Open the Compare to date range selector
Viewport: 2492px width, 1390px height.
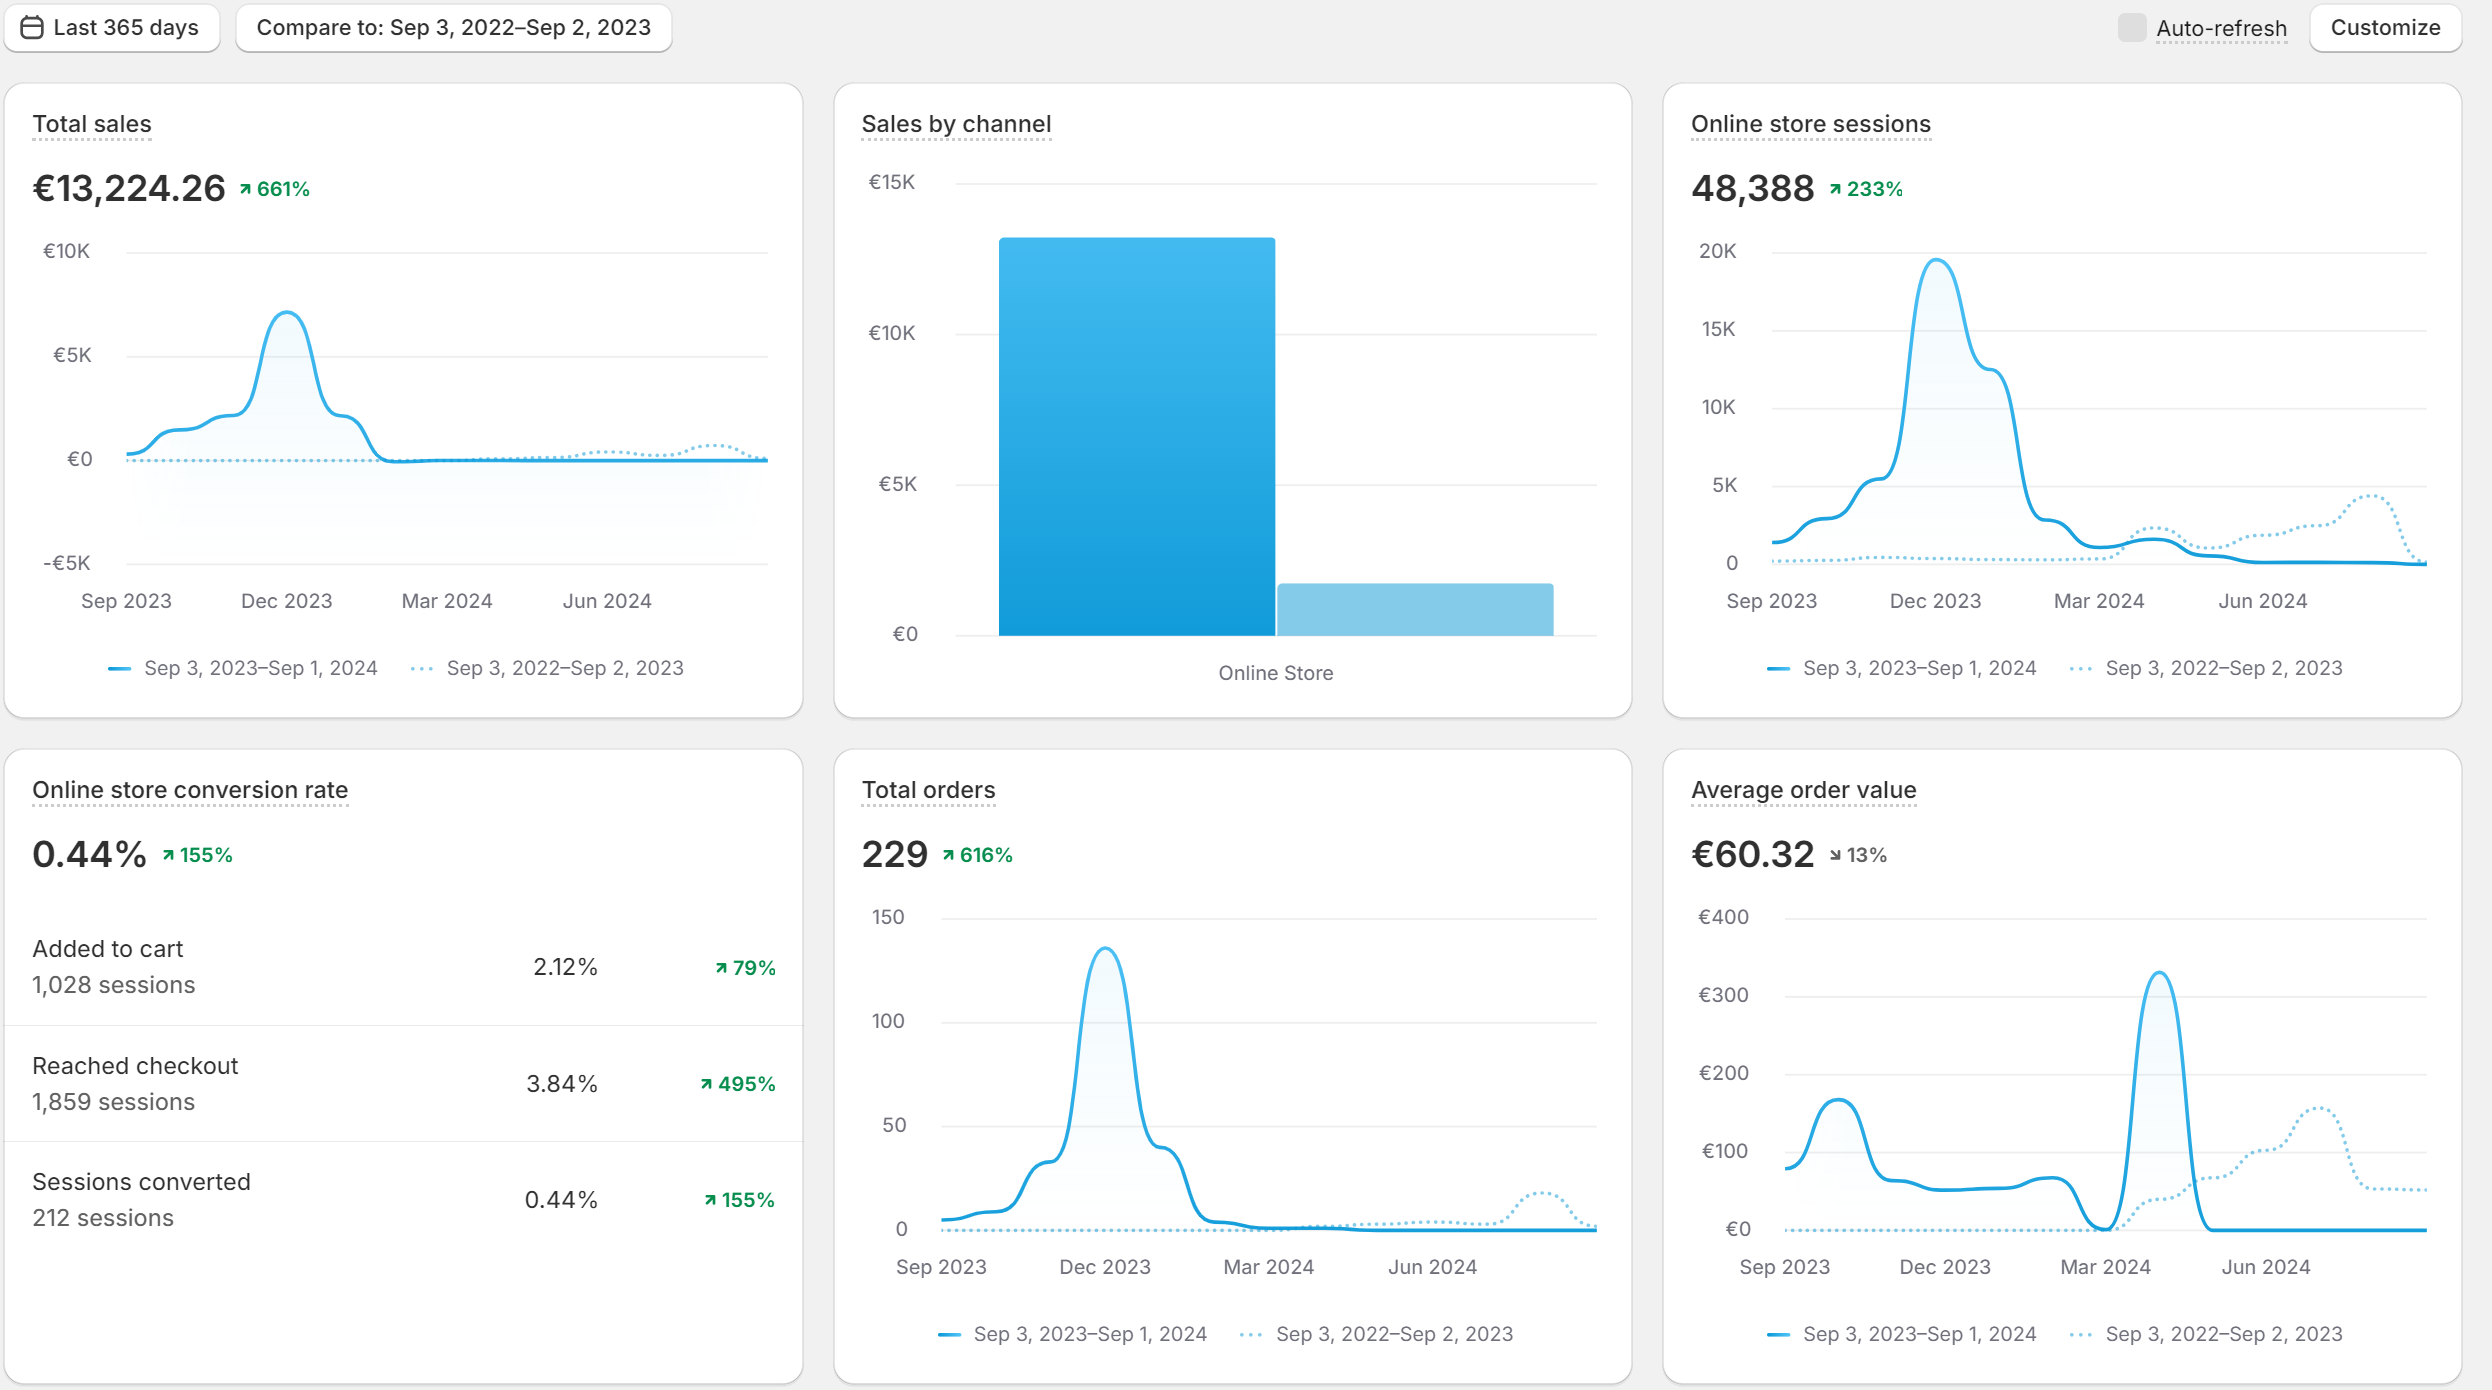[x=453, y=28]
